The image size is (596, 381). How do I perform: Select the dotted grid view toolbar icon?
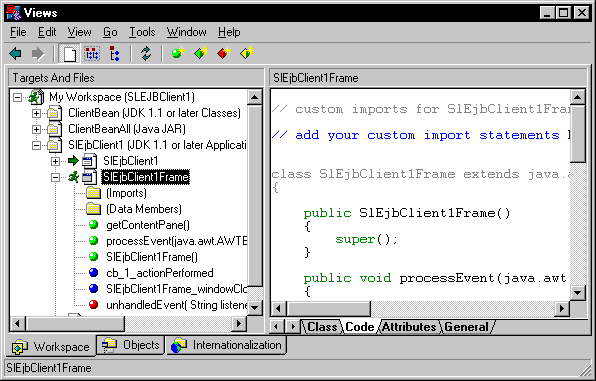(x=92, y=54)
